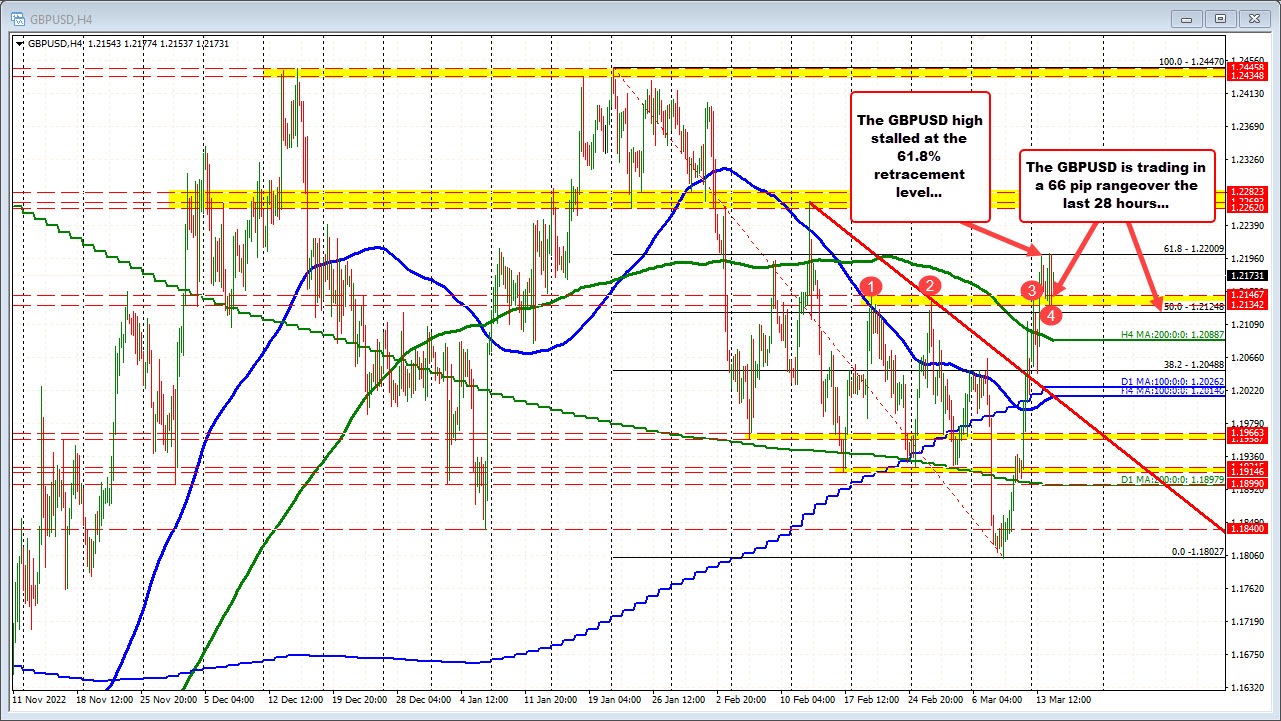Click the '11 Nov 2022' date on time axis
Image resolution: width=1281 pixels, height=721 pixels.
[40, 700]
